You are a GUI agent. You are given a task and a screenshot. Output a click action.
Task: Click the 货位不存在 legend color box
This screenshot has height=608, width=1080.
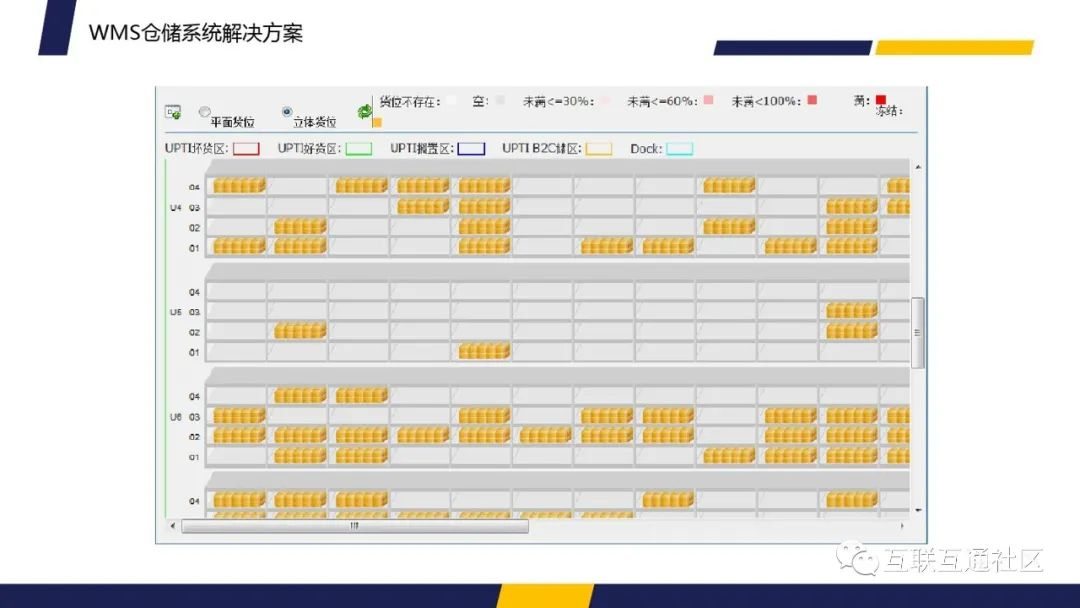451,101
